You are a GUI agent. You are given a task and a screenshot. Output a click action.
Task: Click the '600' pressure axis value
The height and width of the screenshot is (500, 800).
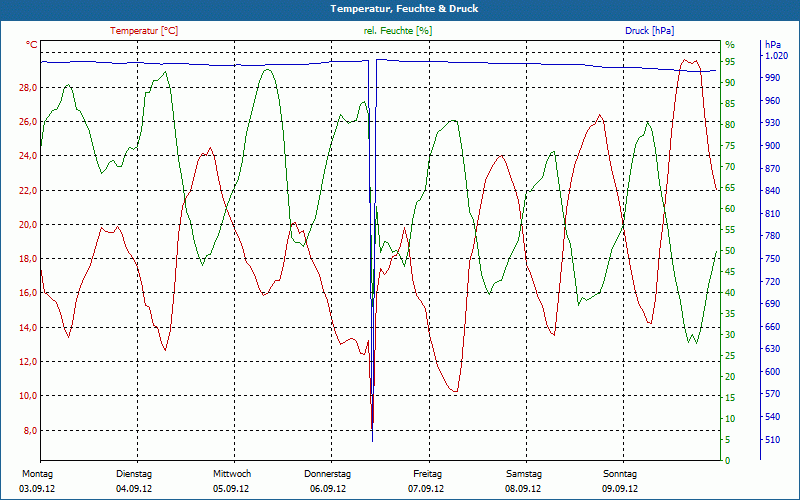(x=772, y=372)
